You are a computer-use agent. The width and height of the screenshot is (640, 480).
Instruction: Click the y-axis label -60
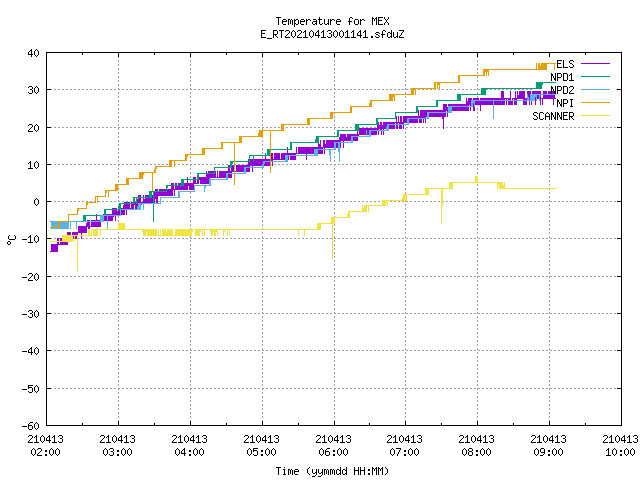tap(31, 426)
